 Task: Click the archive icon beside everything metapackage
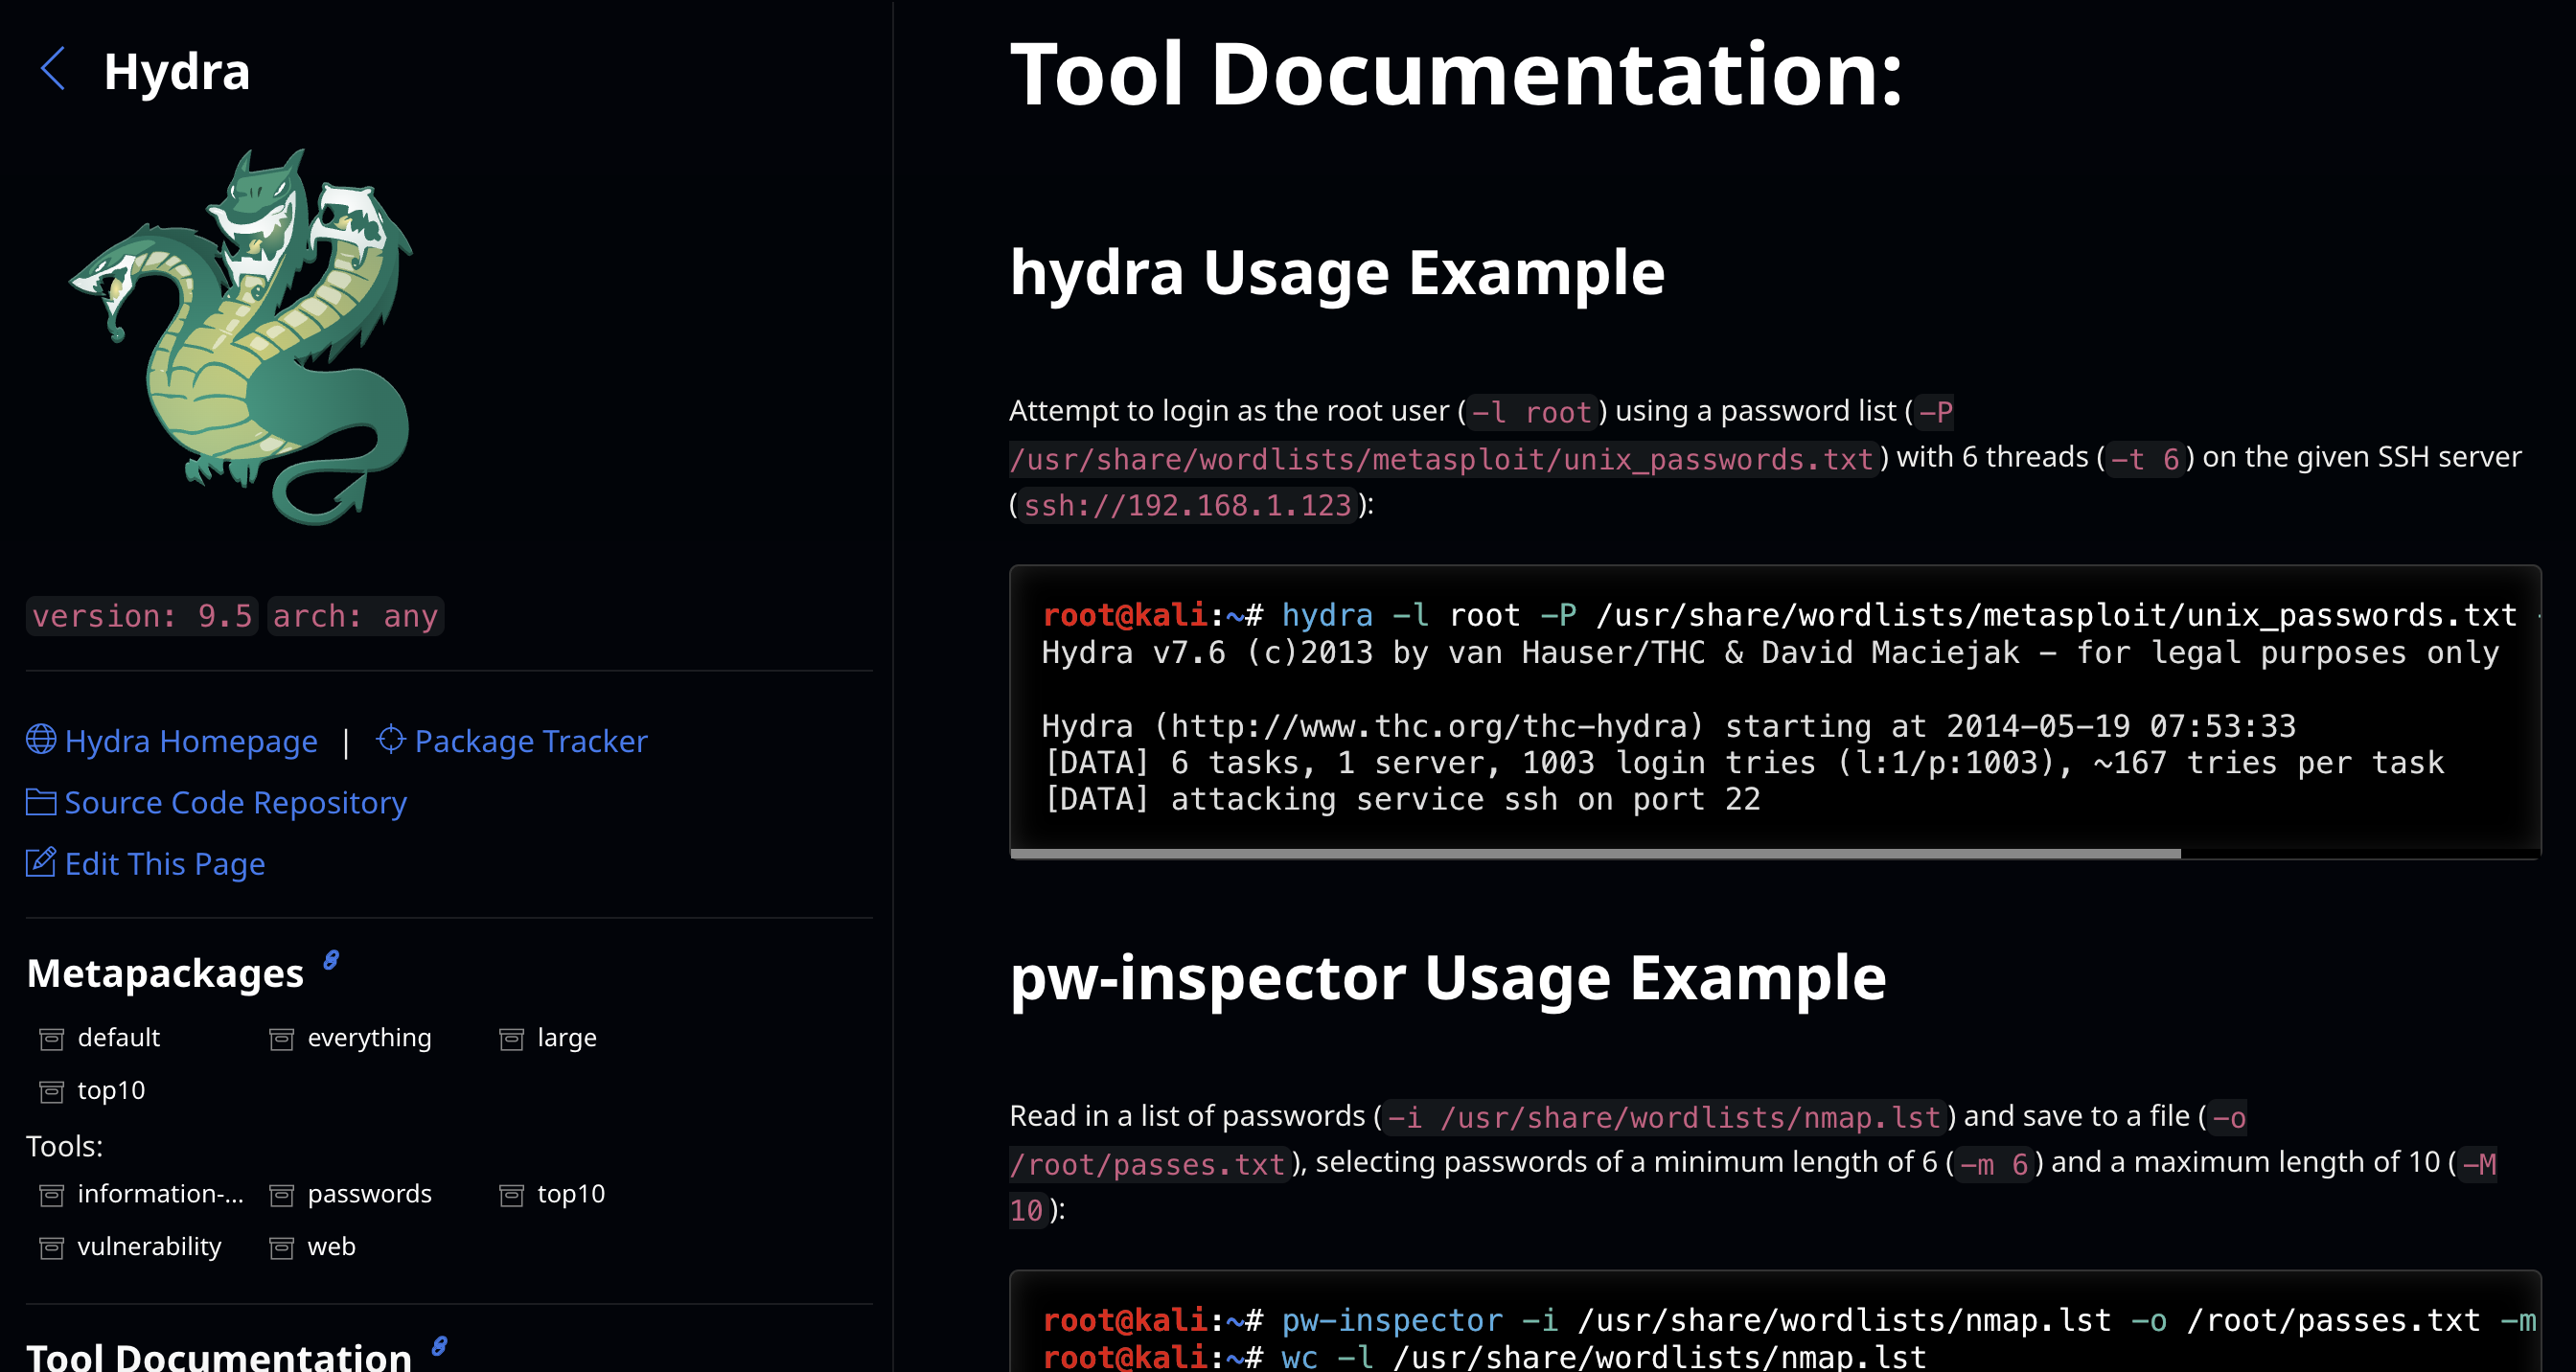click(x=282, y=1039)
